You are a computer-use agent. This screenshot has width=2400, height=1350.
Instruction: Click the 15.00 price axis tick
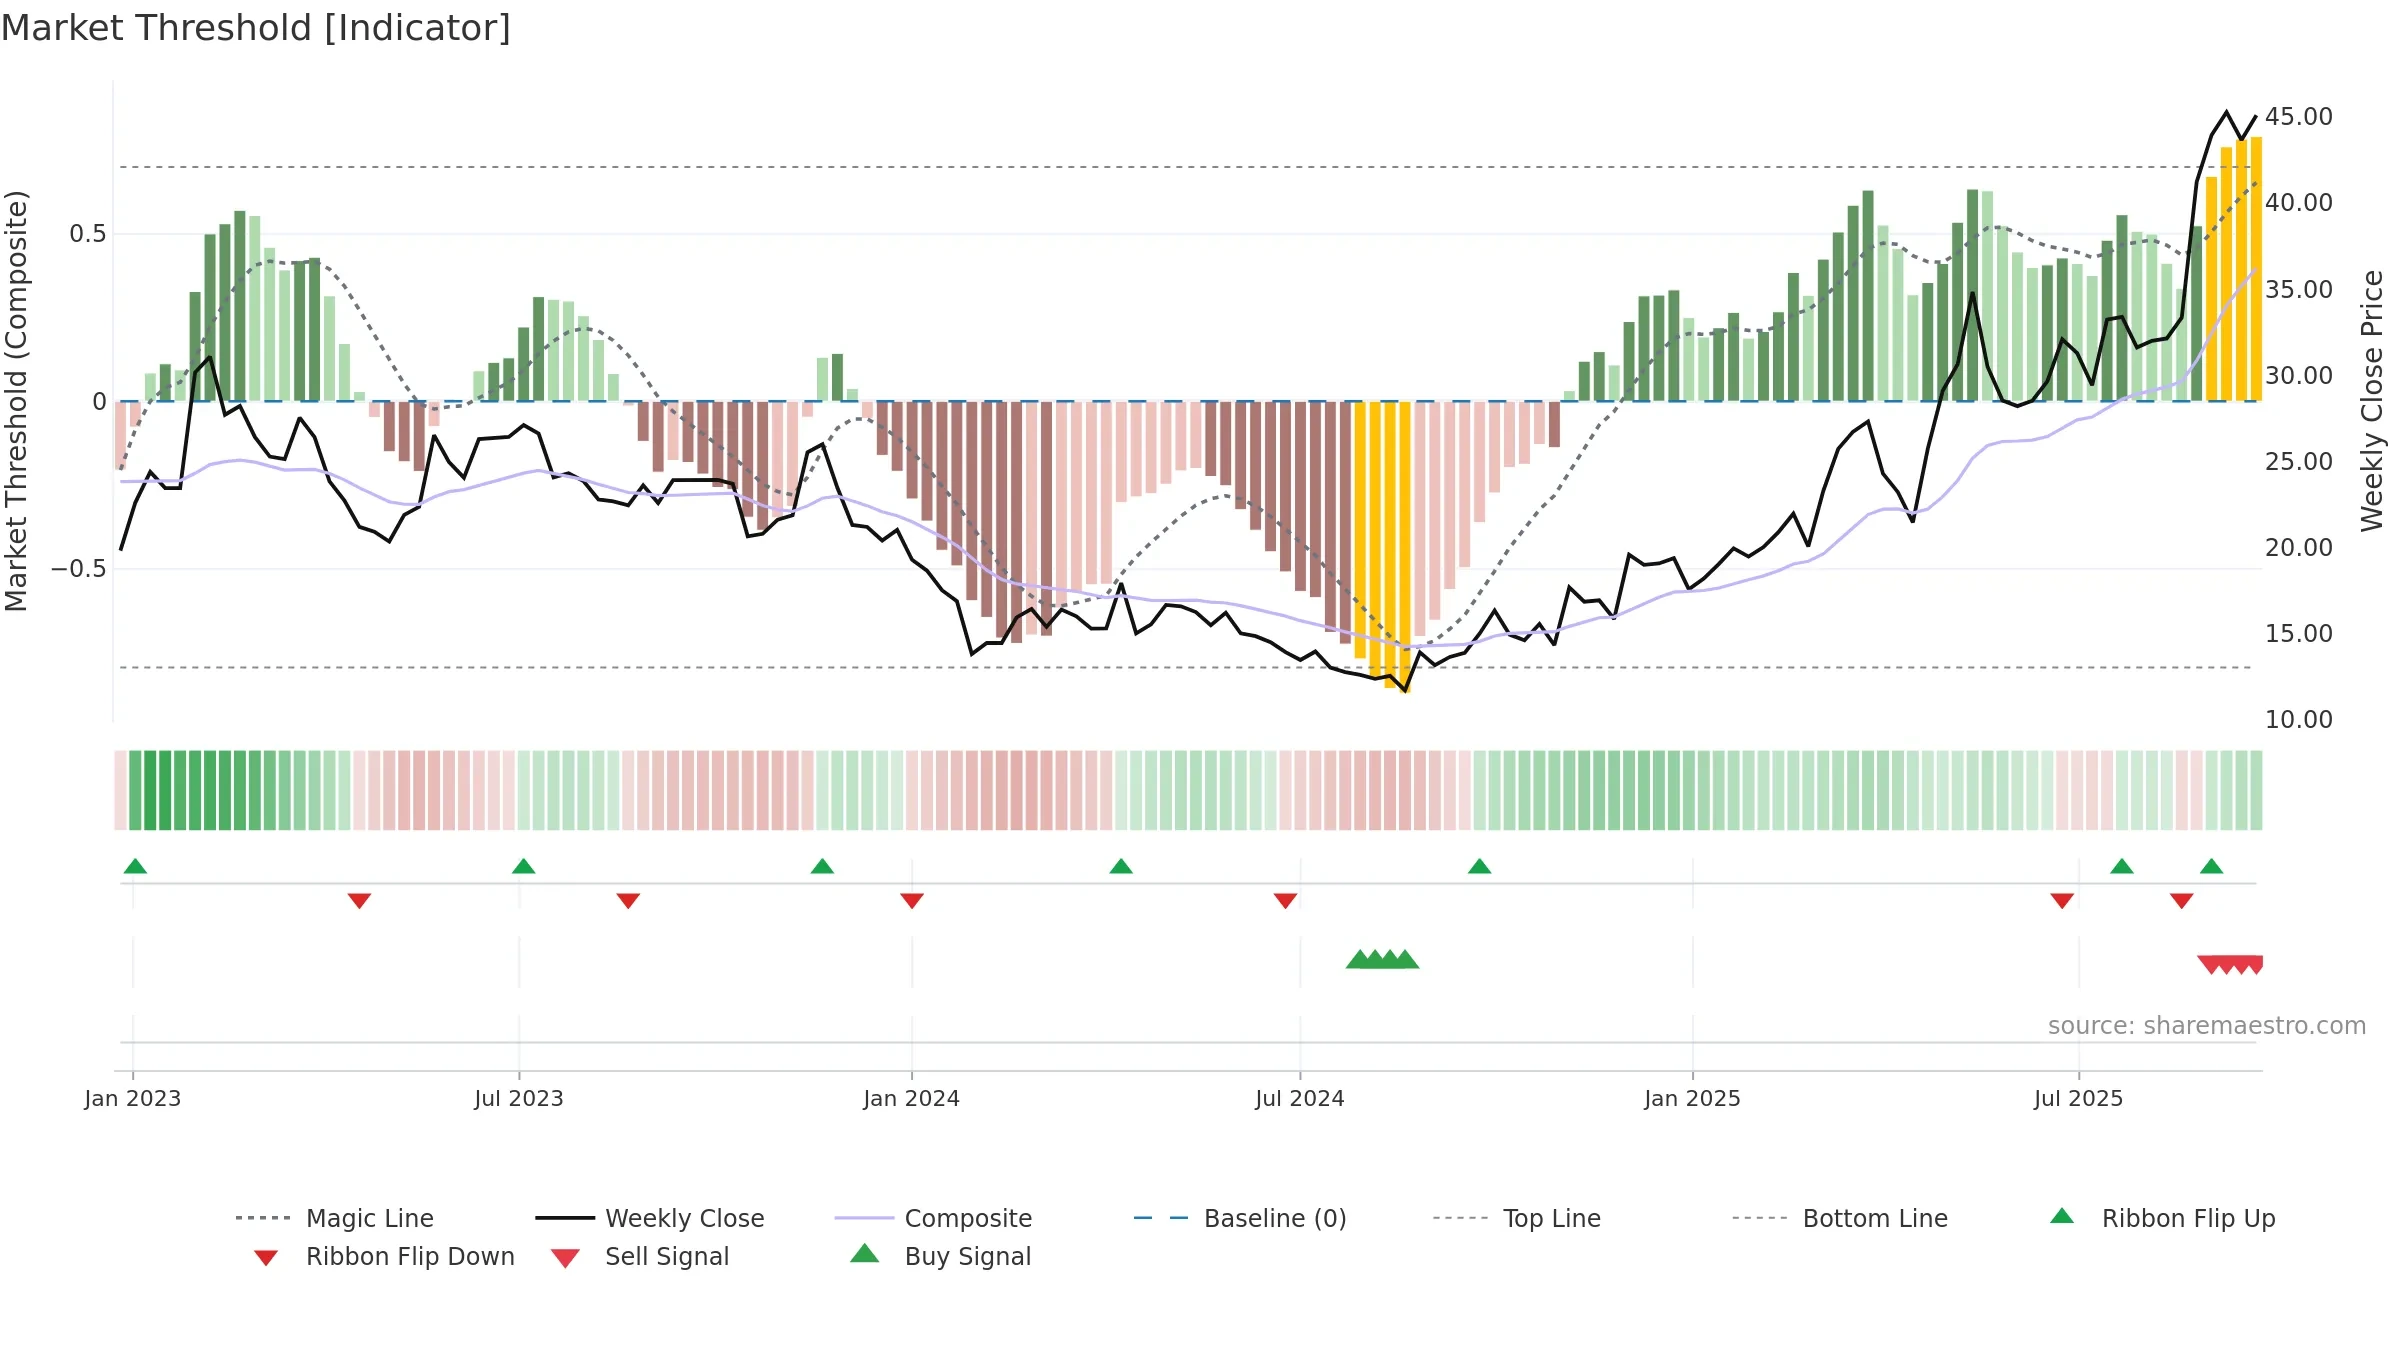click(2299, 634)
